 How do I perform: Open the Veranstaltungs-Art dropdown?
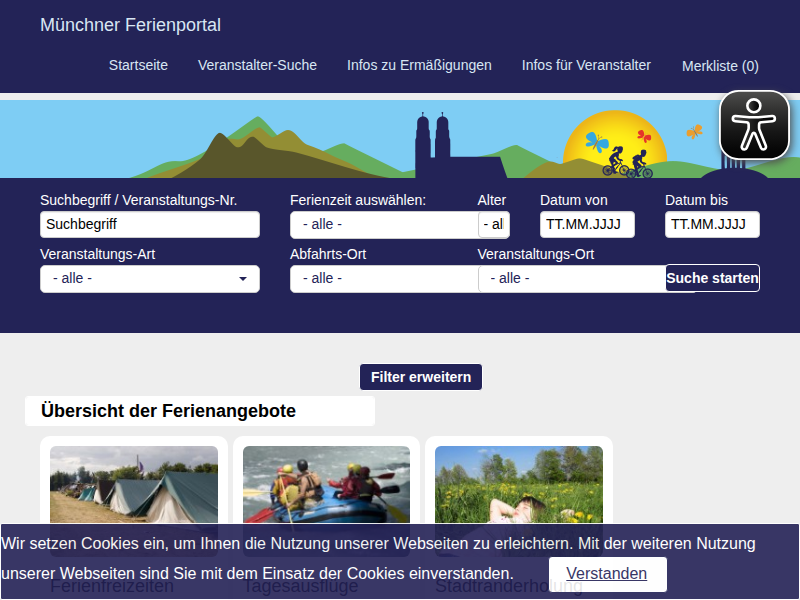(x=149, y=278)
